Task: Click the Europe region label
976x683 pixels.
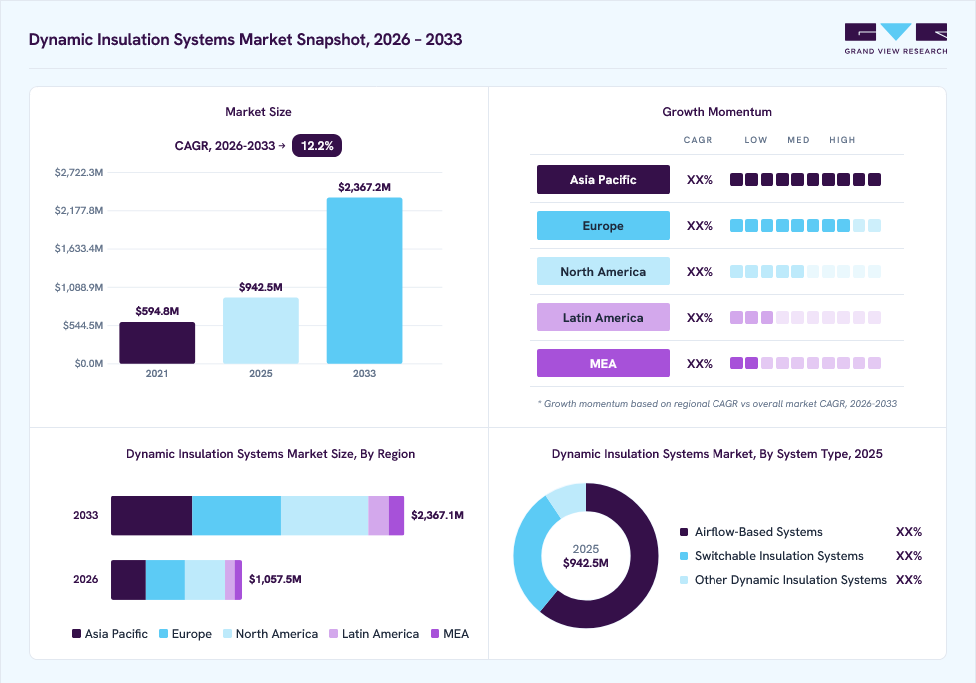Action: pyautogui.click(x=603, y=225)
